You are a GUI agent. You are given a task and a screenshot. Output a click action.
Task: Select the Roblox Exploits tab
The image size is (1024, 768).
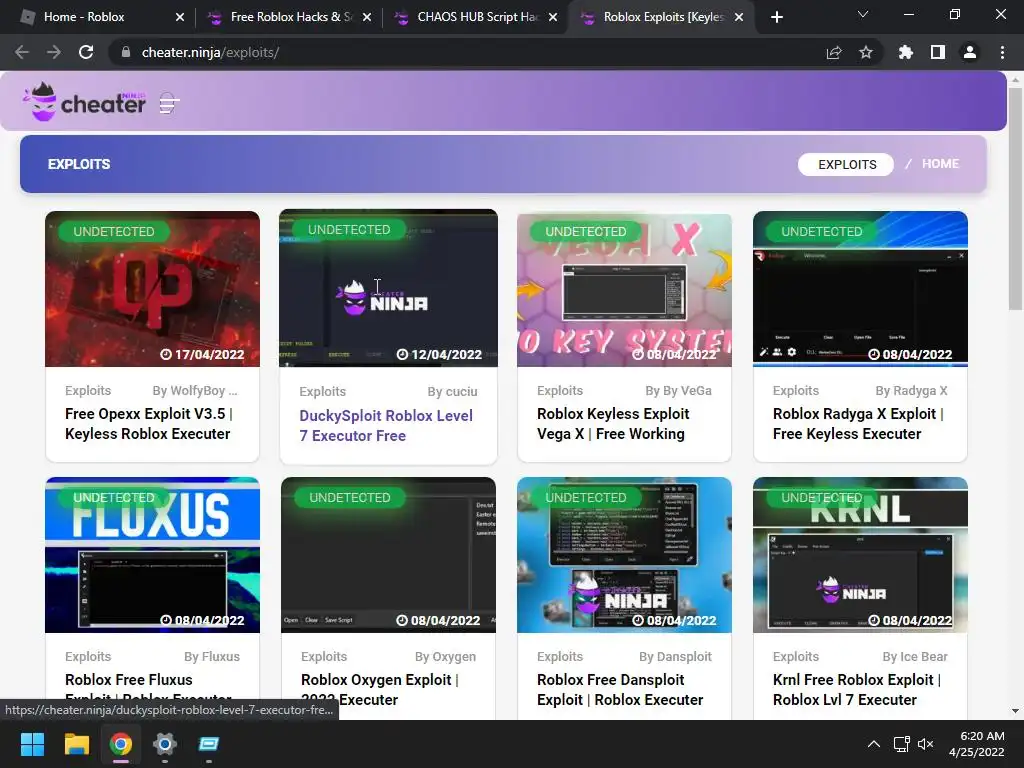tap(662, 17)
